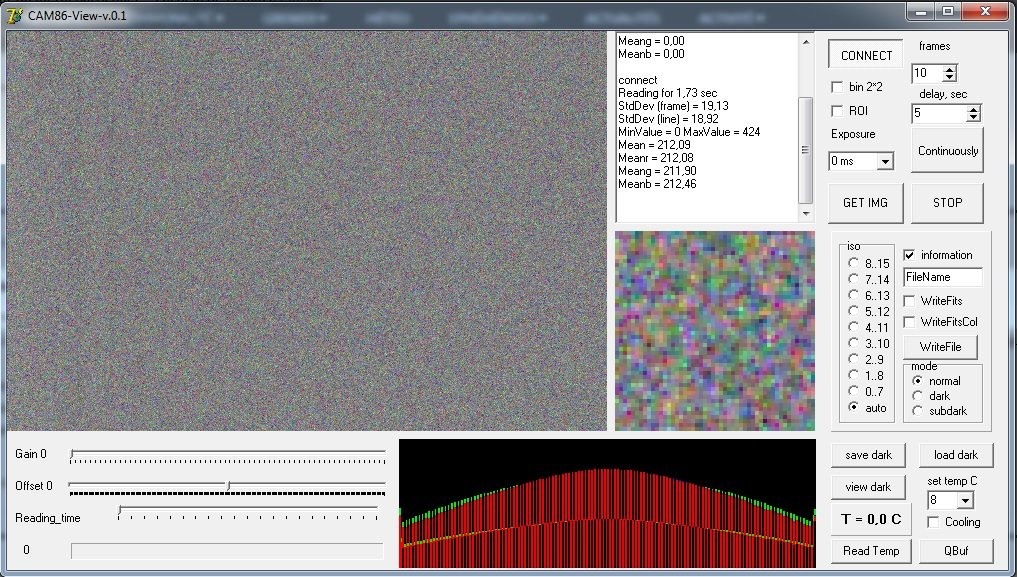Select iso 3..10 radio button
The width and height of the screenshot is (1017, 577).
(x=854, y=343)
